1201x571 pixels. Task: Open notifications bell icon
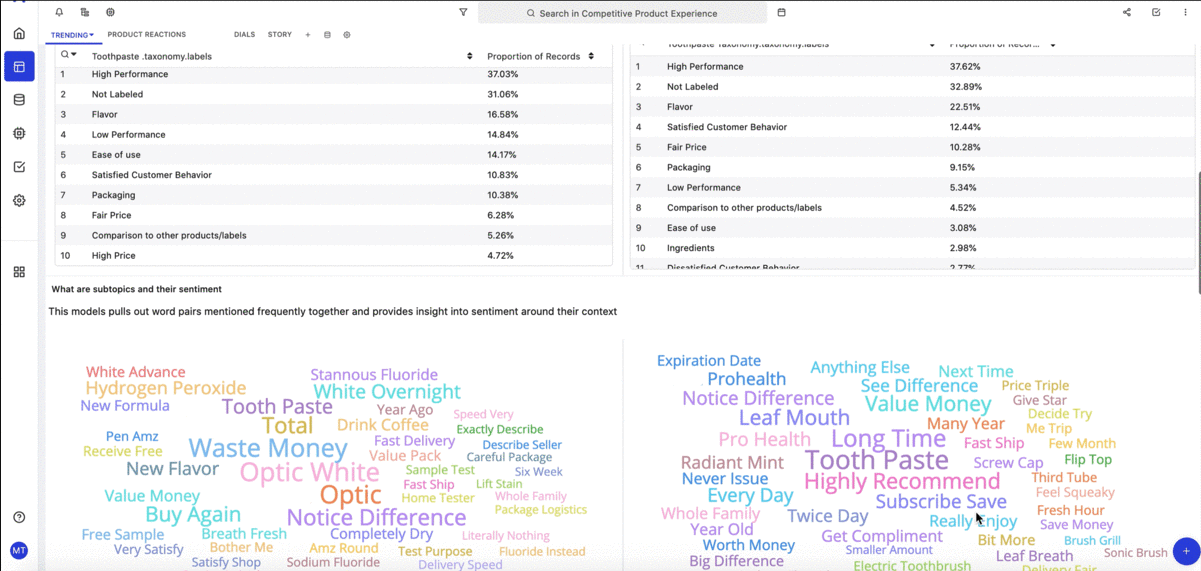59,13
